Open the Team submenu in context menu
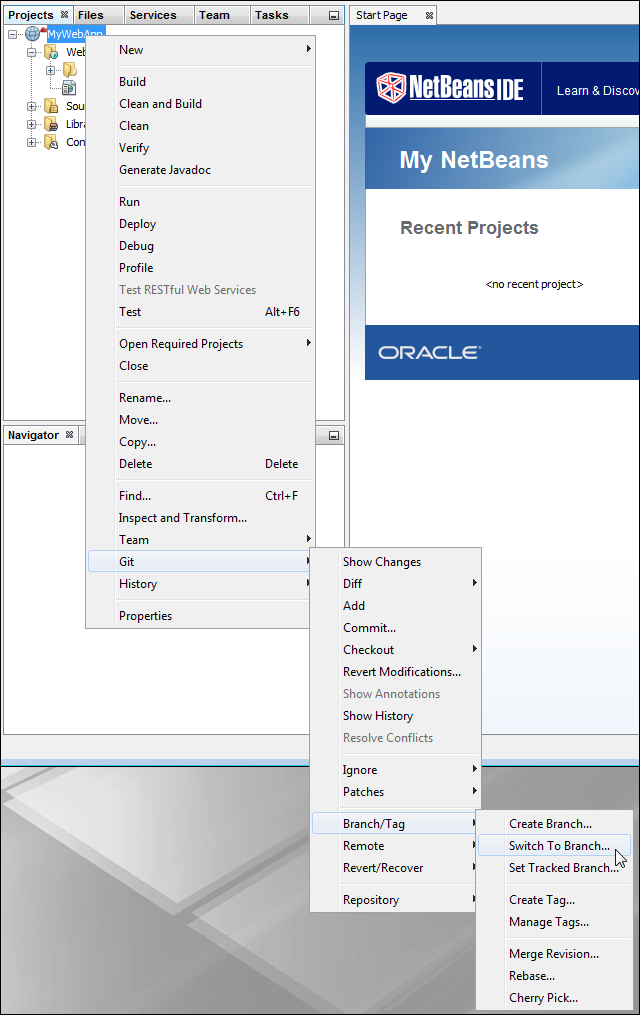Image resolution: width=640 pixels, height=1015 pixels. pyautogui.click(x=201, y=540)
